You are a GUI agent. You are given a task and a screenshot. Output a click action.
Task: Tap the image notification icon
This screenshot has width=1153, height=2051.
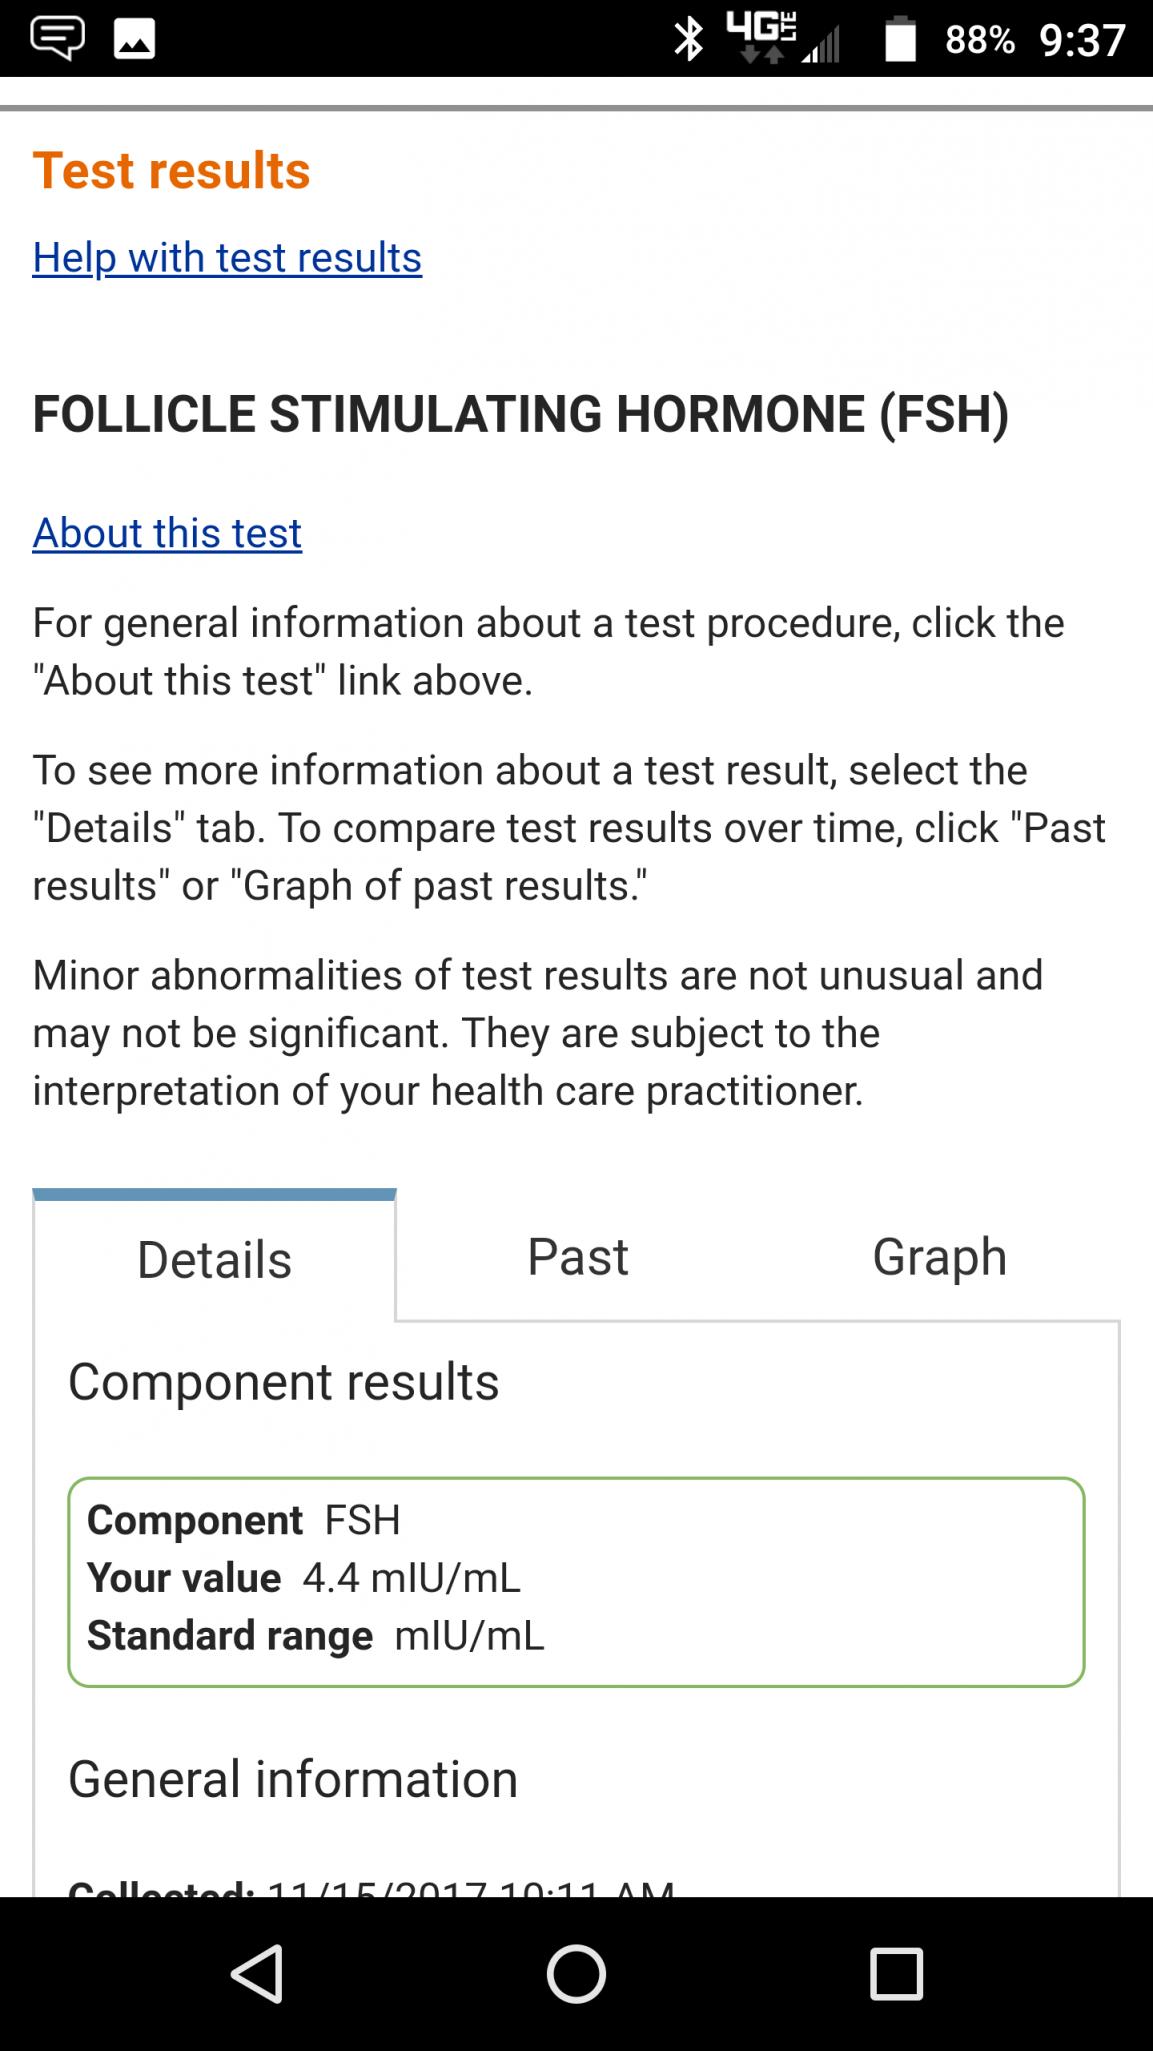click(x=134, y=39)
